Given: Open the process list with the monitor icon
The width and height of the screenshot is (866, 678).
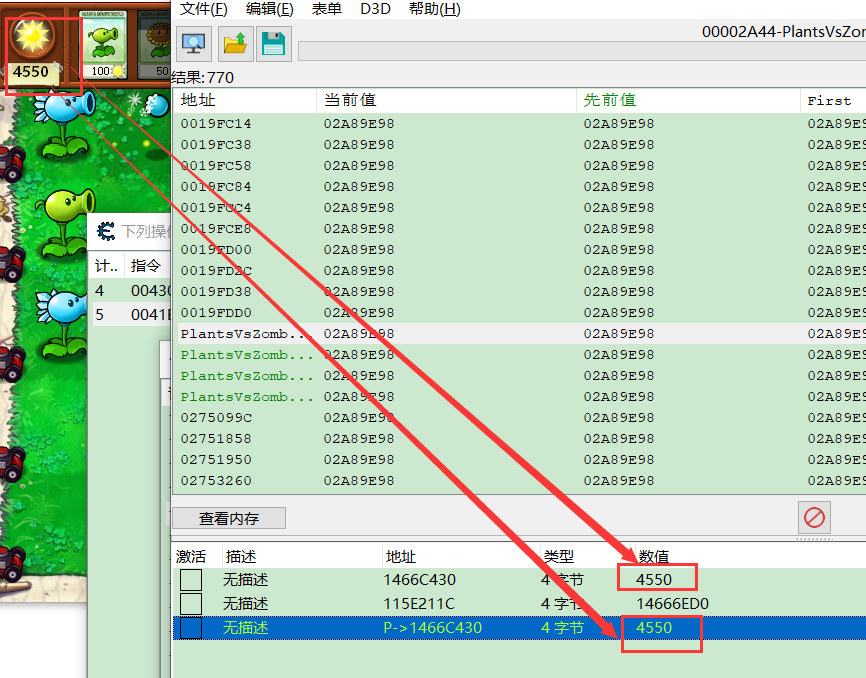Looking at the screenshot, I should click(x=193, y=44).
